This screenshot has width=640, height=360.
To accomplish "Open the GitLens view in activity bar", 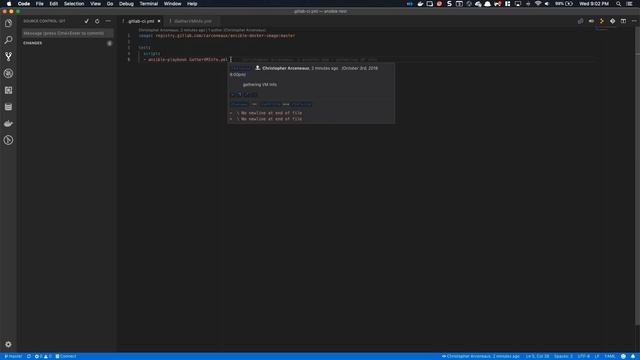I will 8,140.
